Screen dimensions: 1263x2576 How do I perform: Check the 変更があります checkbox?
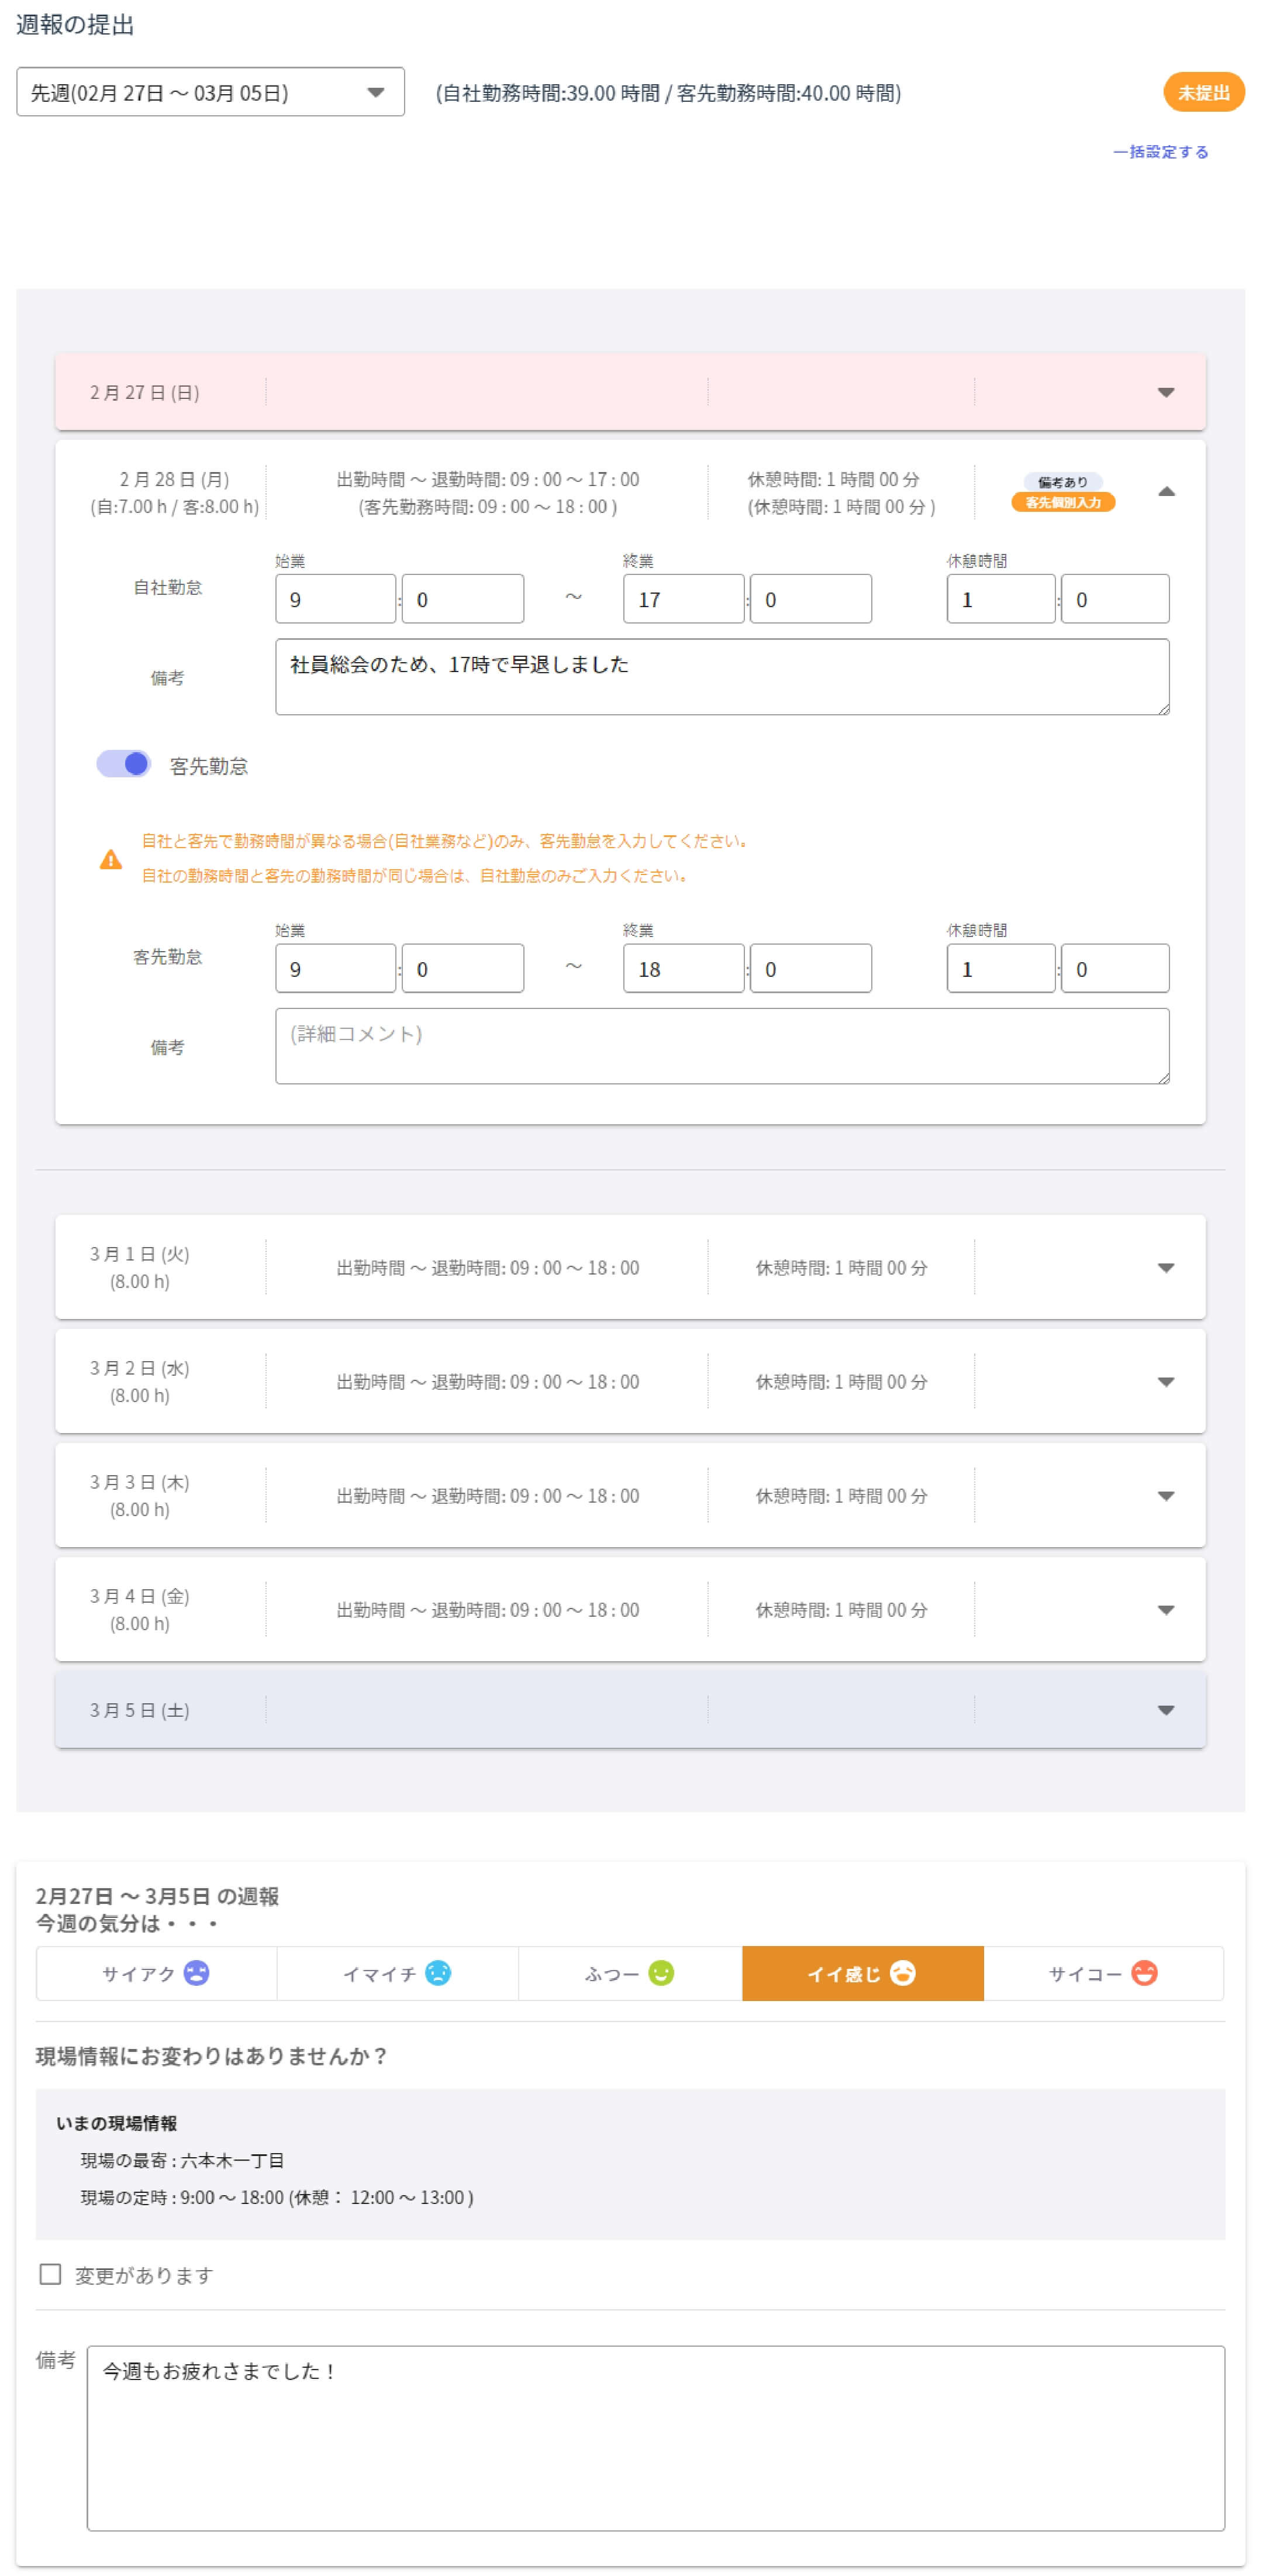click(x=50, y=2274)
